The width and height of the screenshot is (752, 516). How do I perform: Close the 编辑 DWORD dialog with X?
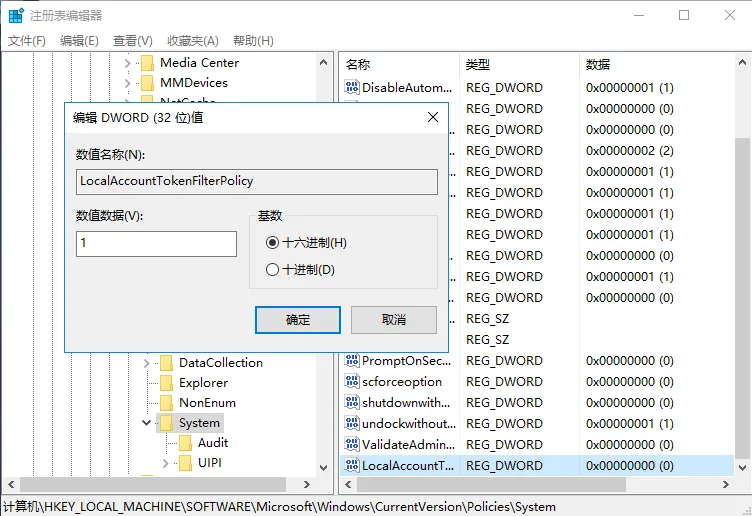click(433, 117)
